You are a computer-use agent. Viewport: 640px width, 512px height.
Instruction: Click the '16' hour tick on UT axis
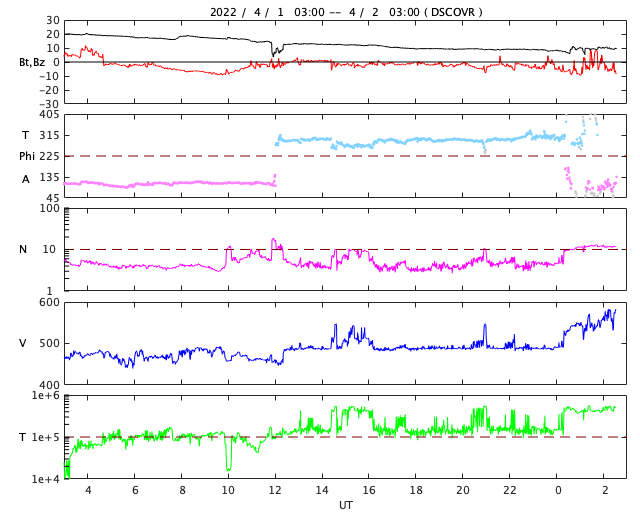(369, 490)
